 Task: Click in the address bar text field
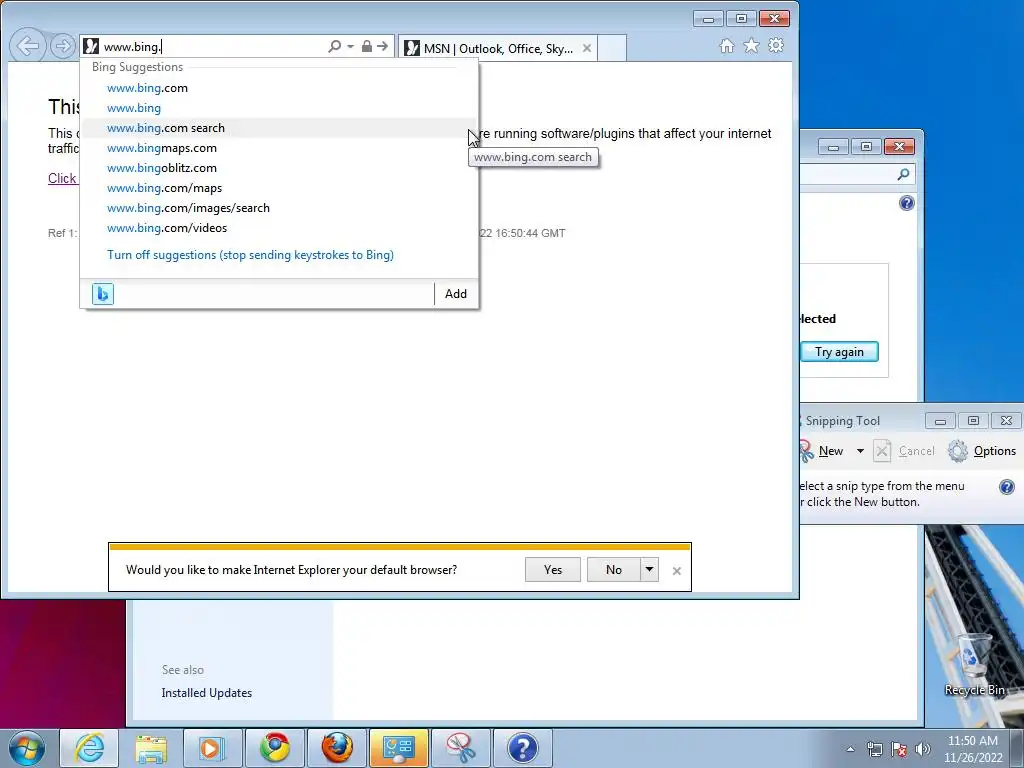click(212, 46)
